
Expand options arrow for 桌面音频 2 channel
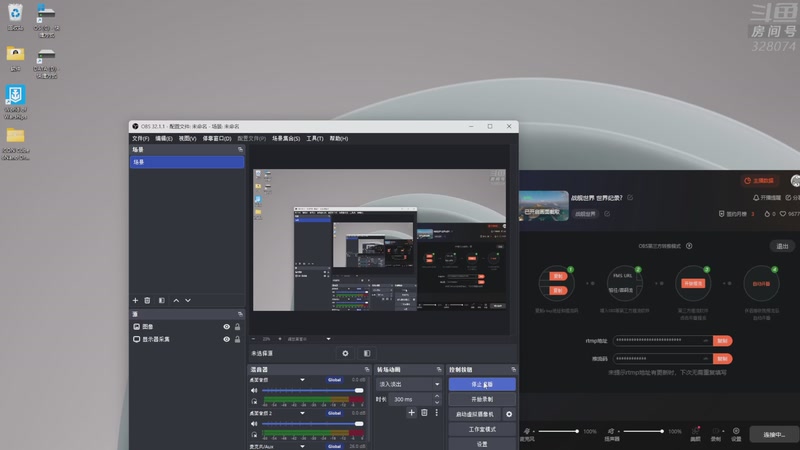coord(303,413)
